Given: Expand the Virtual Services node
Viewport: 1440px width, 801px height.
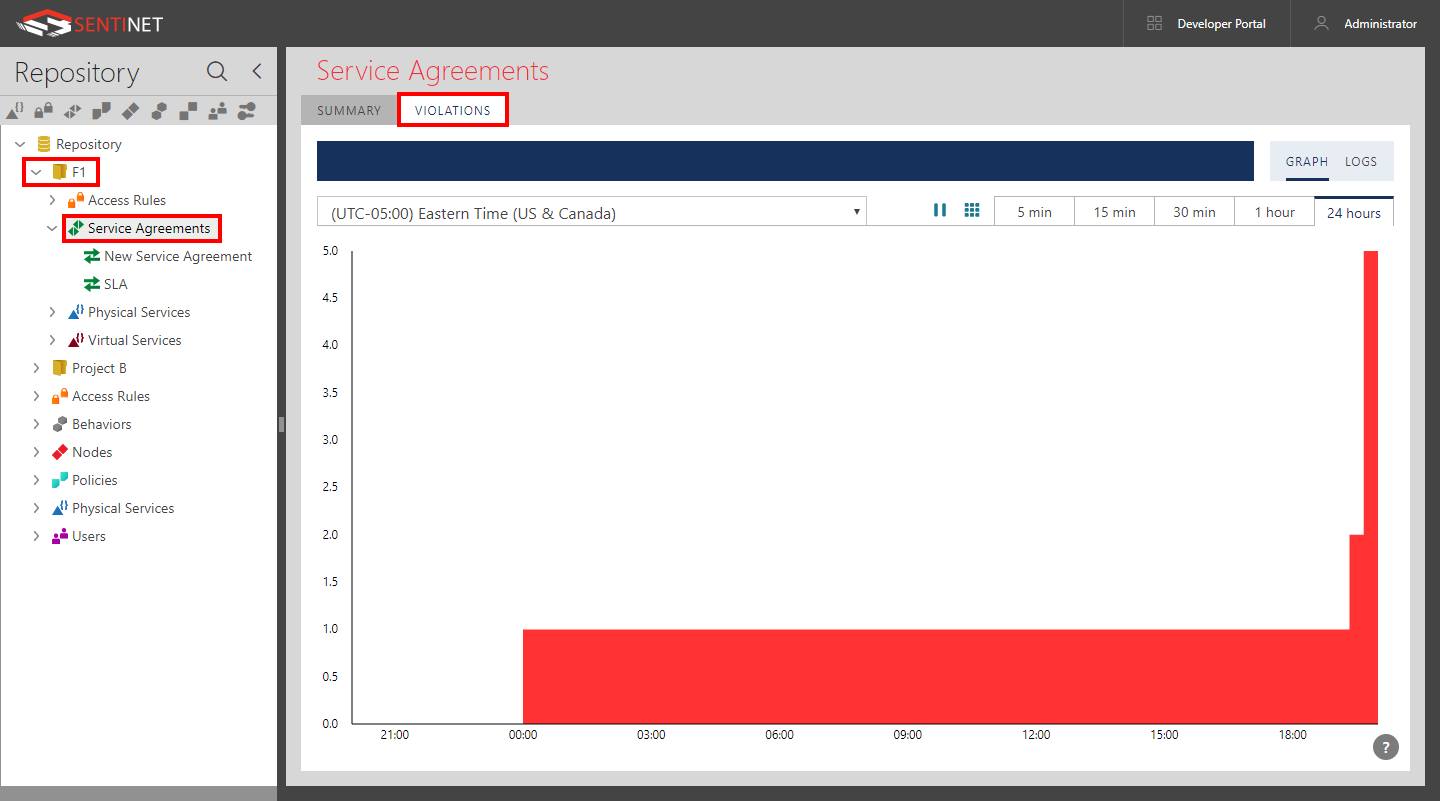Looking at the screenshot, I should [52, 340].
